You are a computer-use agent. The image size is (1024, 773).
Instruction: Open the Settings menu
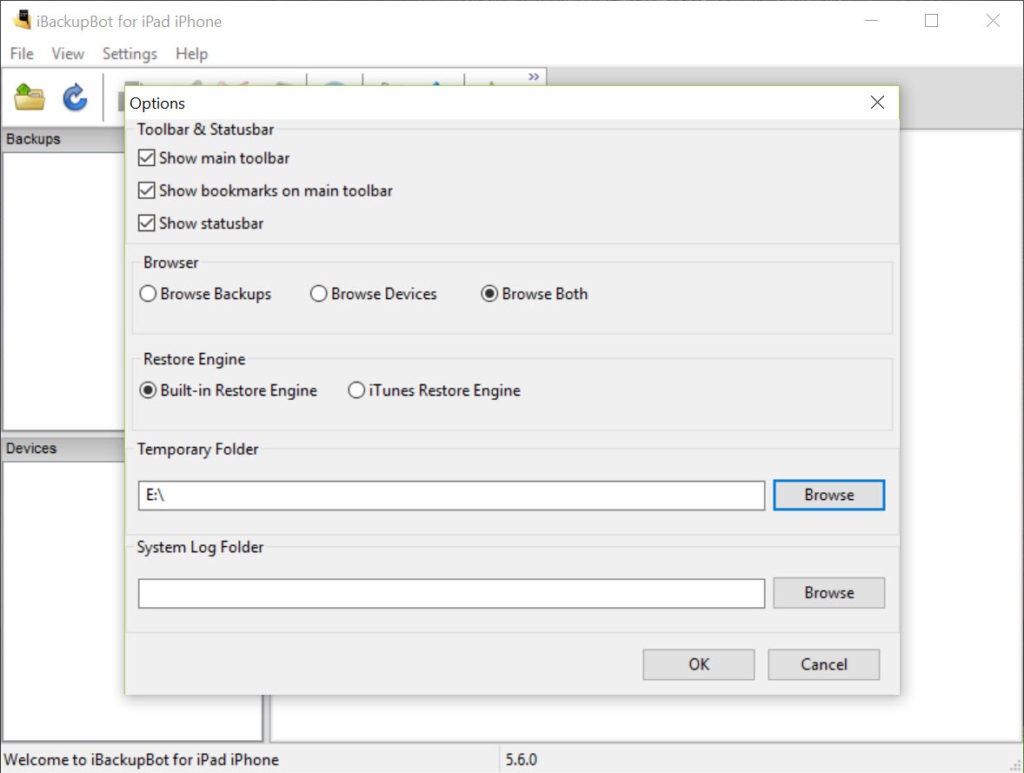coord(130,54)
